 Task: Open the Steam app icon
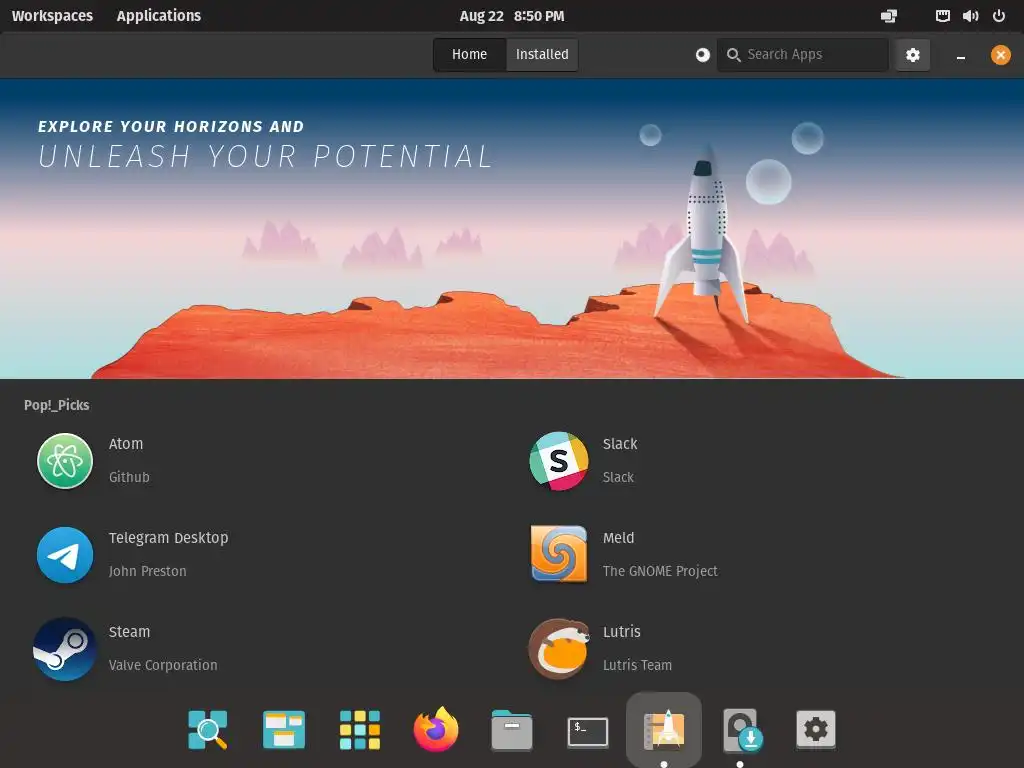[65, 649]
